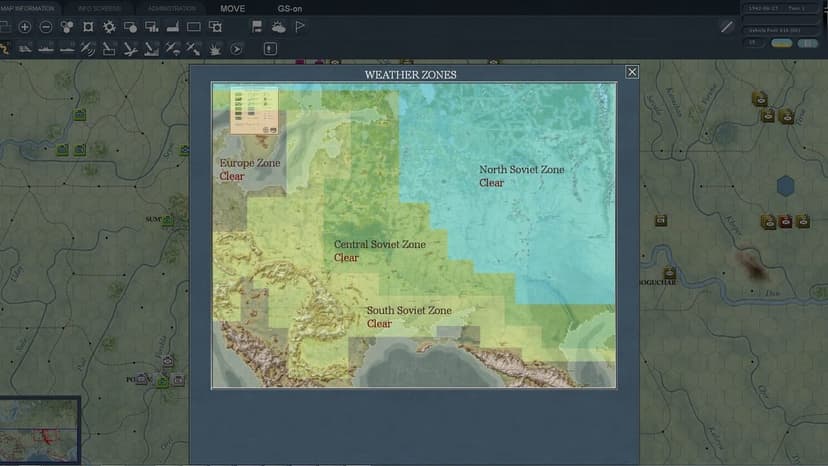Image resolution: width=828 pixels, height=466 pixels.
Task: Click the Vehicle Pool info field
Action: (x=779, y=31)
